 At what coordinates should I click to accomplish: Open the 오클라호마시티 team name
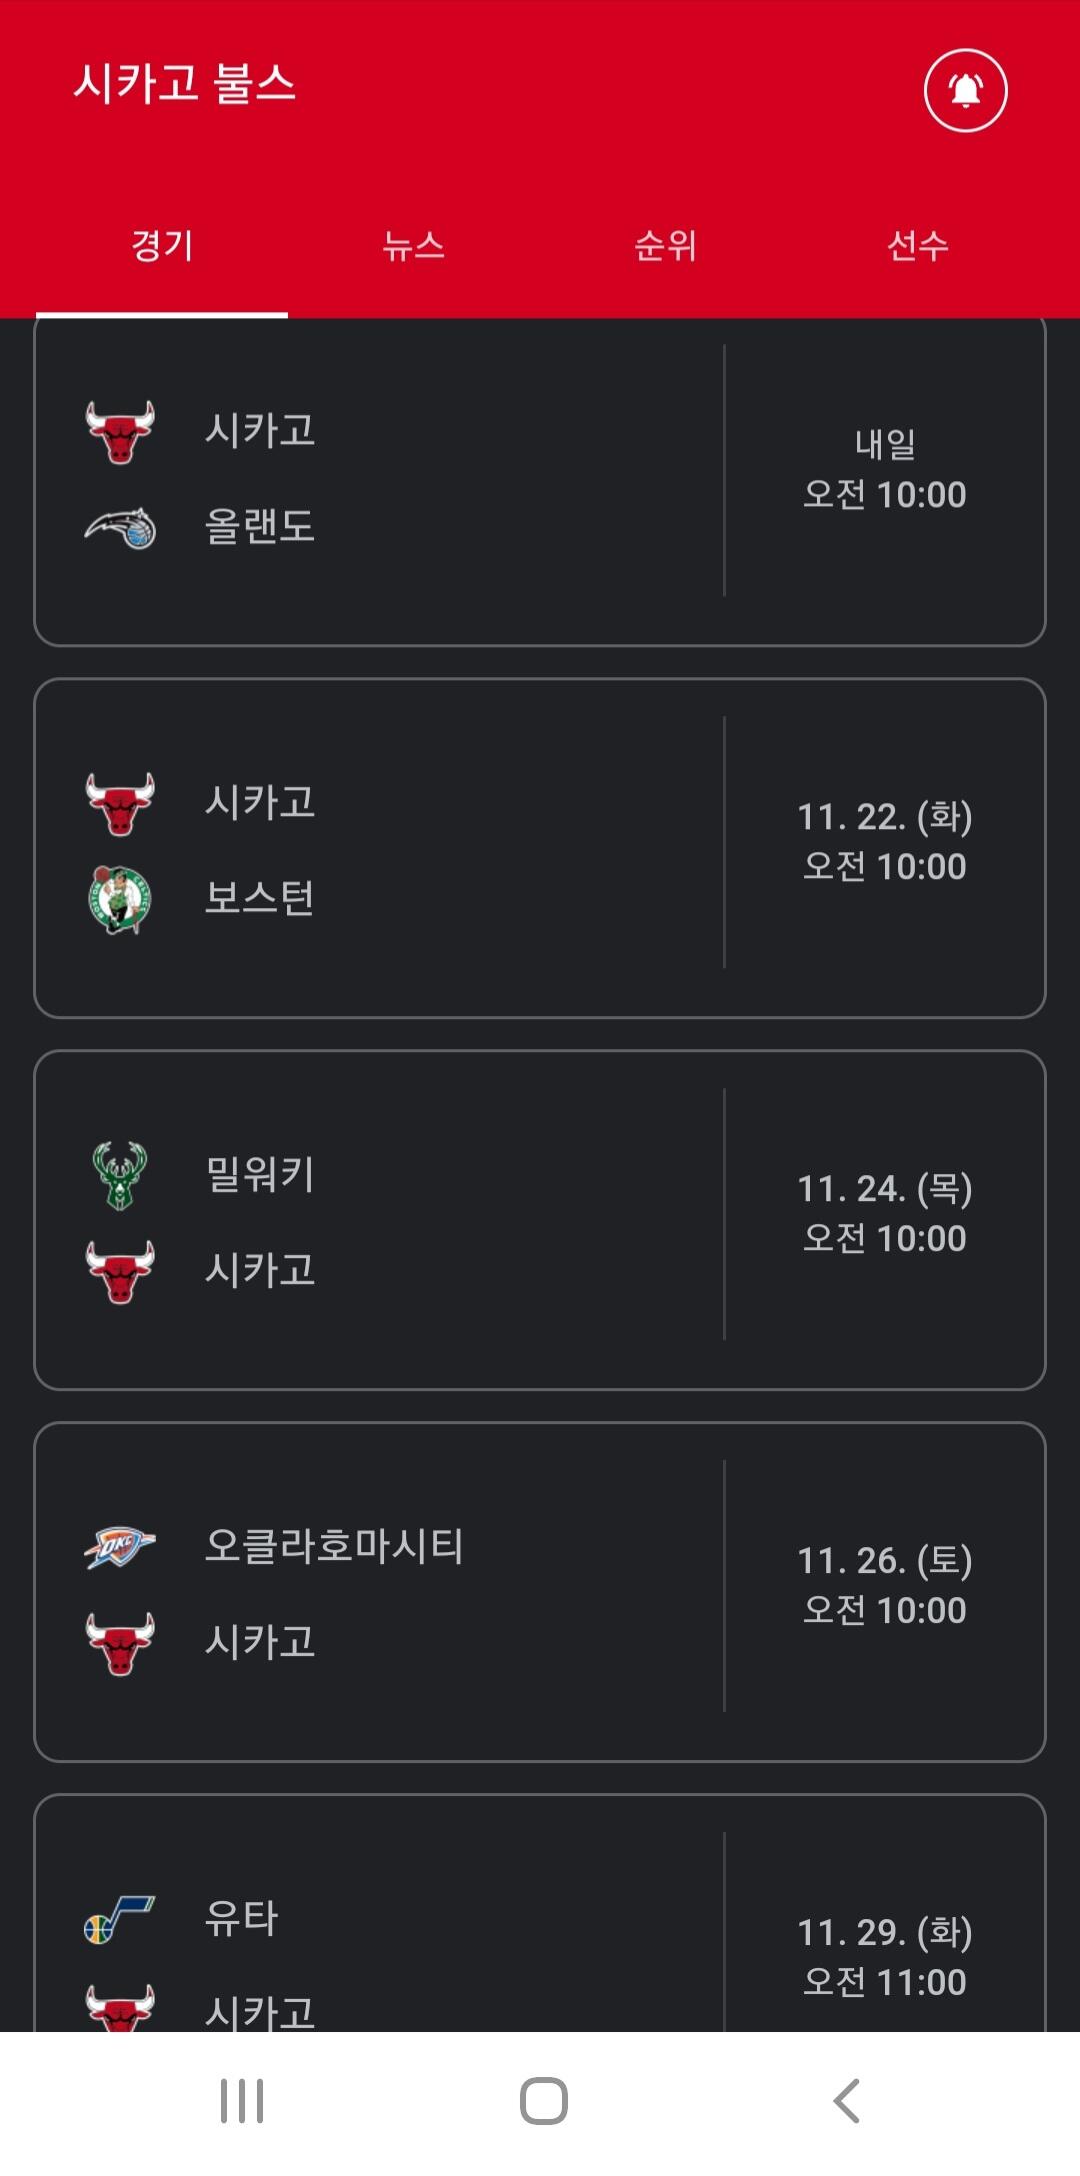[x=334, y=1546]
